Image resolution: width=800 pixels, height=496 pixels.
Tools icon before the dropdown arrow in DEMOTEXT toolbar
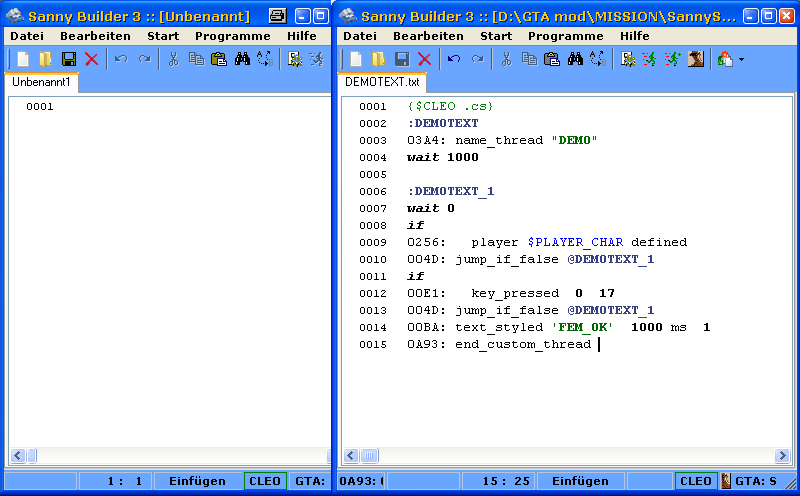tap(725, 59)
